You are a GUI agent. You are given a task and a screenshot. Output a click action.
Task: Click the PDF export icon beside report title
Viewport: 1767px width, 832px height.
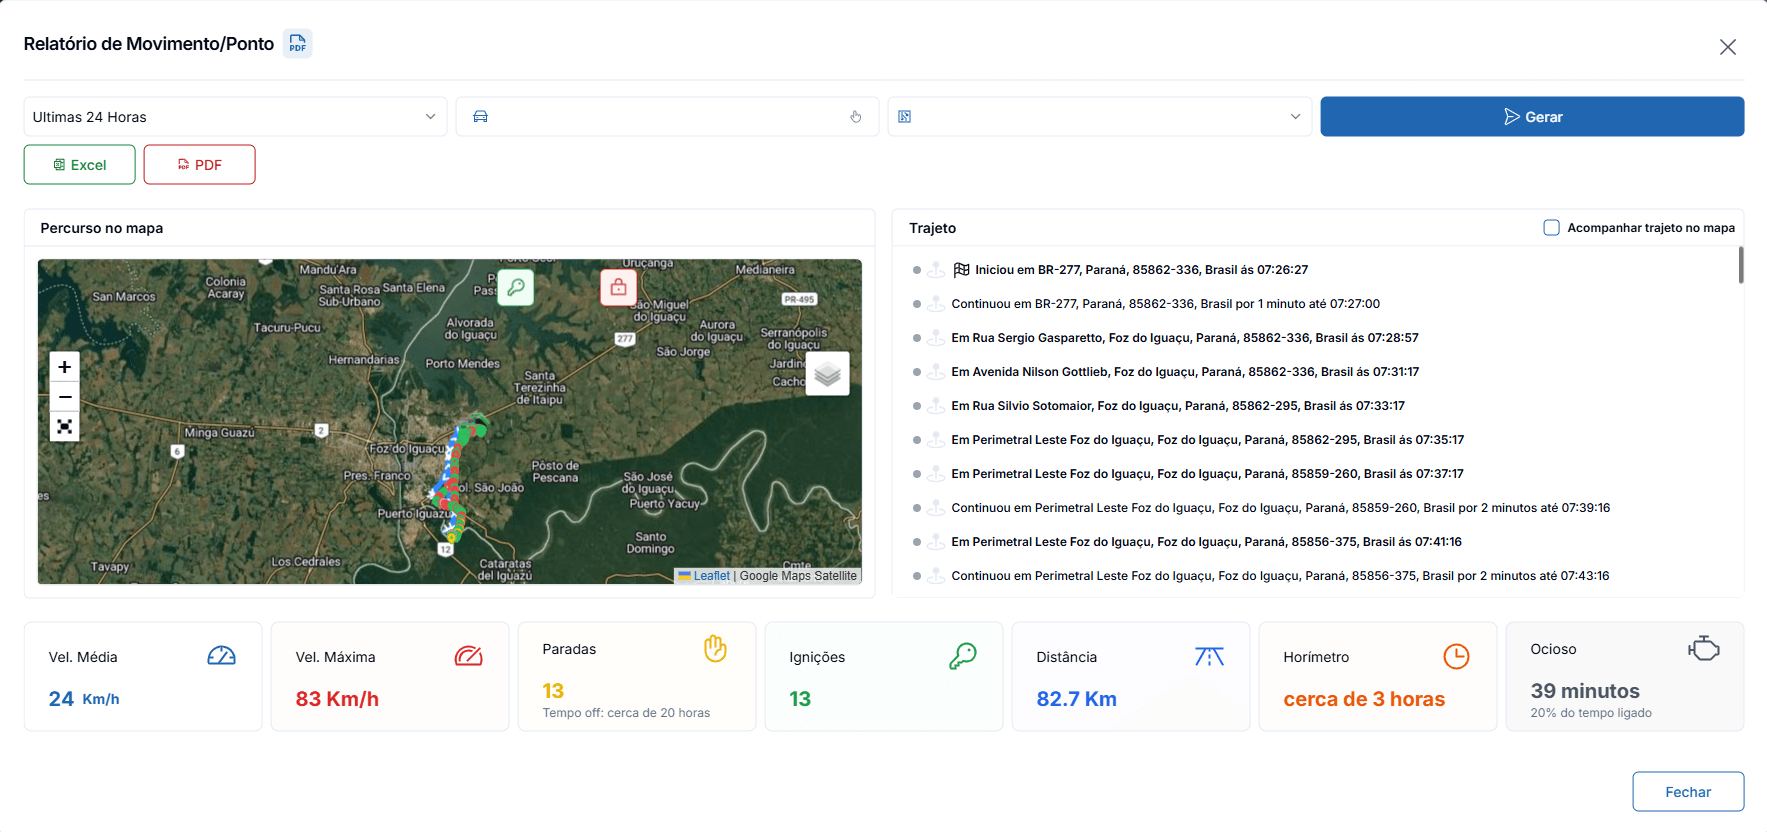coord(297,44)
